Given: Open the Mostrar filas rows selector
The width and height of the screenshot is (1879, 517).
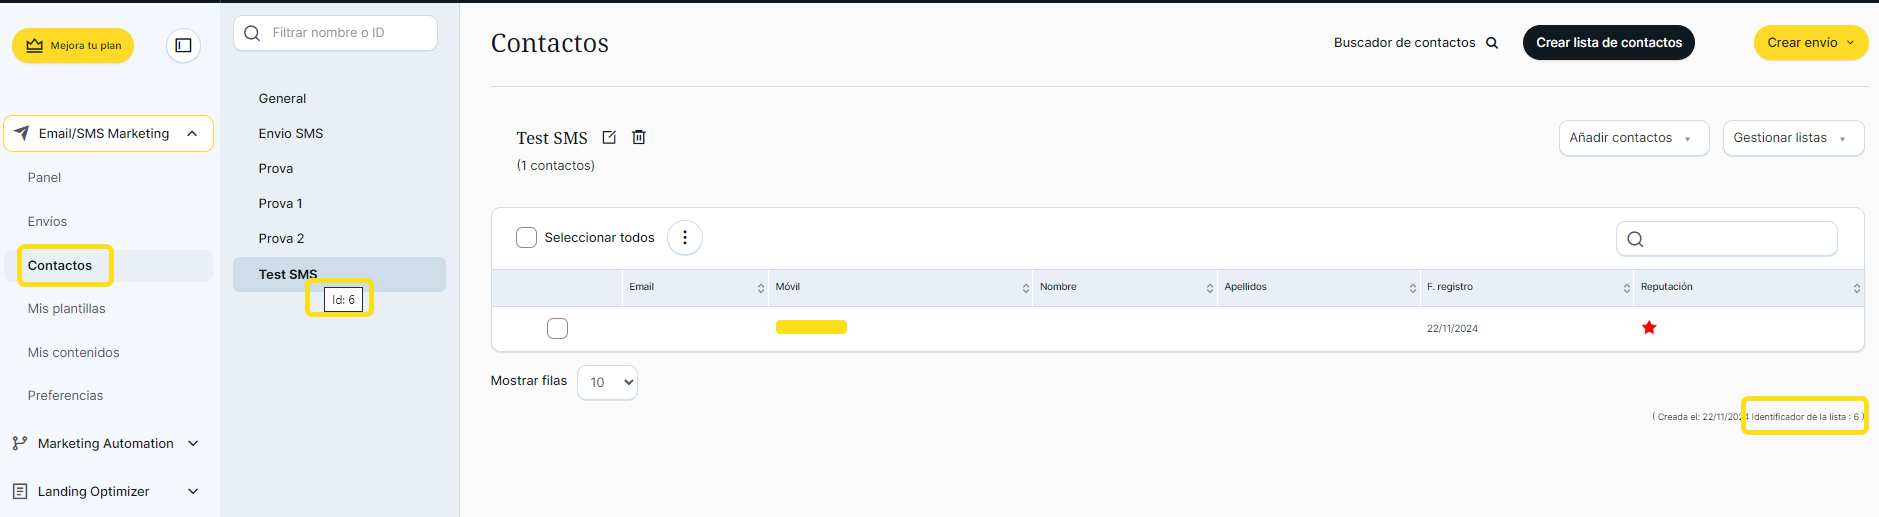Looking at the screenshot, I should (607, 382).
